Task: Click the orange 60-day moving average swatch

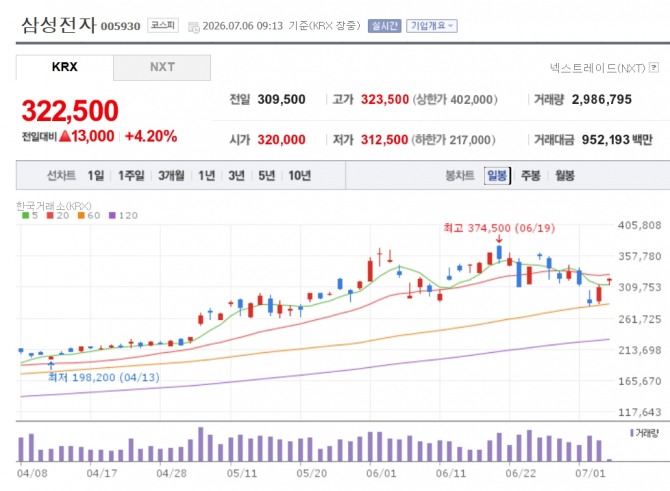Action: tap(81, 215)
